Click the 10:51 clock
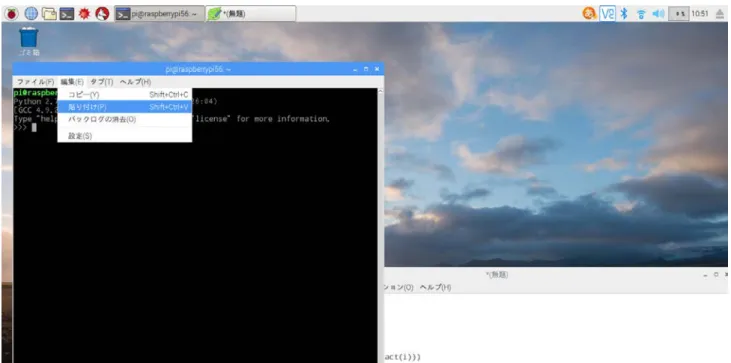 (700, 14)
